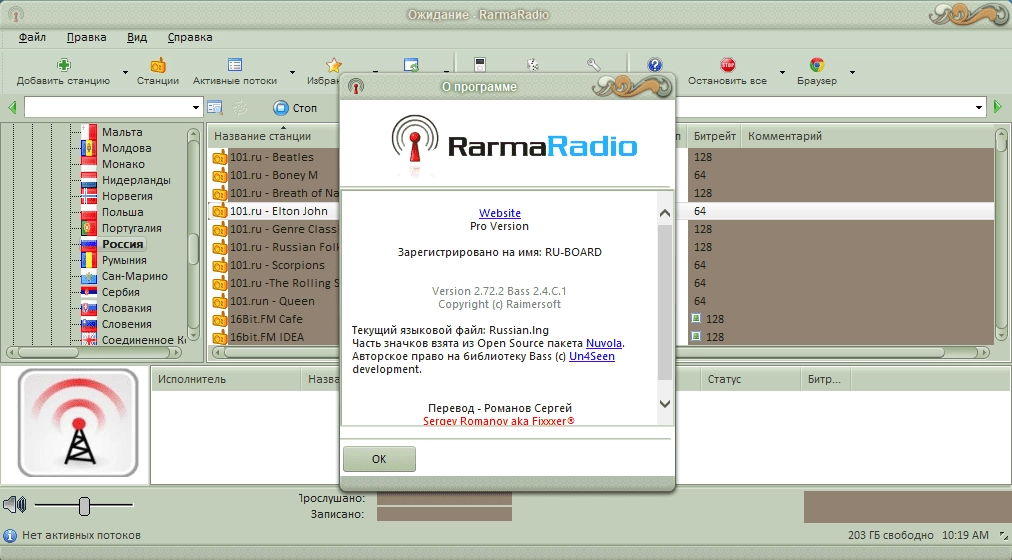
Task: Click scroll-up arrow in About dialog
Action: (665, 213)
